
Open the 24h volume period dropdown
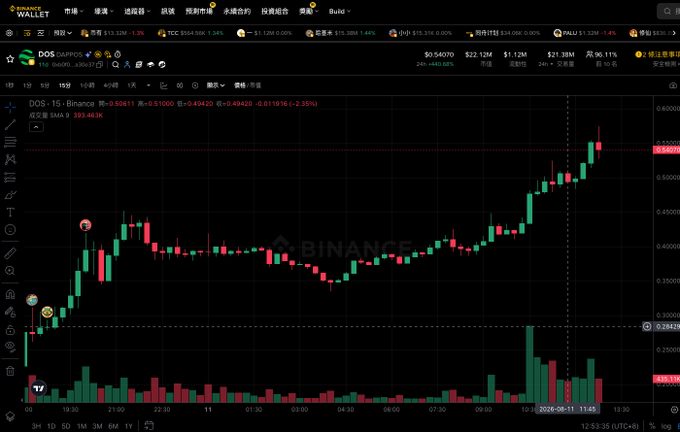click(x=546, y=64)
